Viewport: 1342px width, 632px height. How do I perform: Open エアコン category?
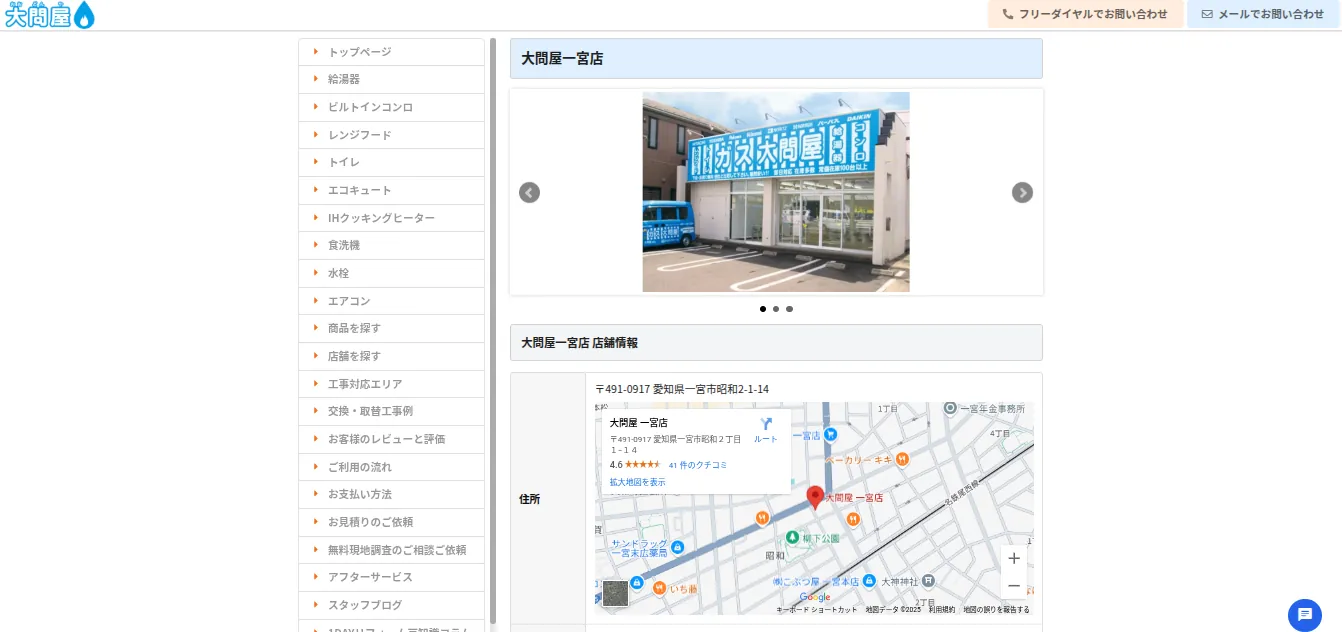click(391, 301)
